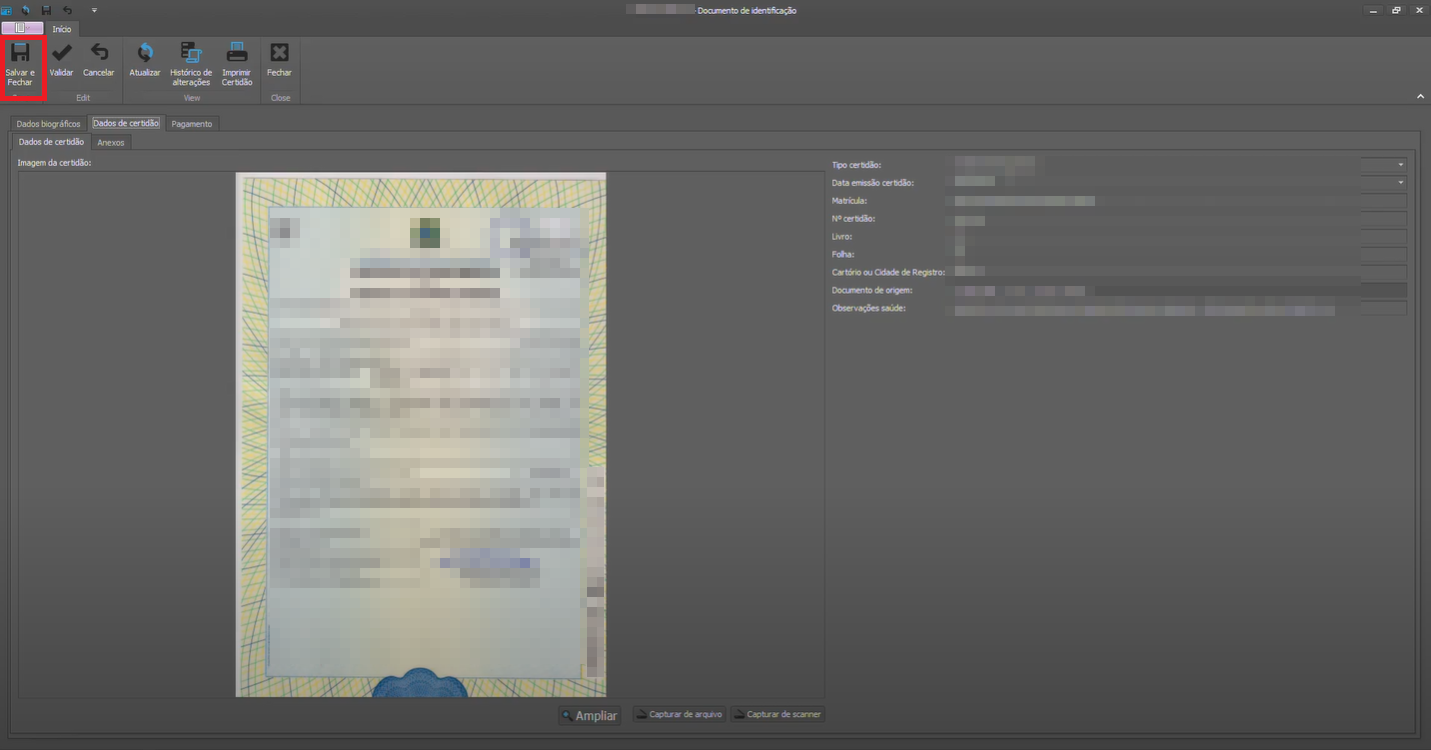Screen dimensions: 1431x750
Task: Open Histórico de alterações
Action: (x=191, y=64)
